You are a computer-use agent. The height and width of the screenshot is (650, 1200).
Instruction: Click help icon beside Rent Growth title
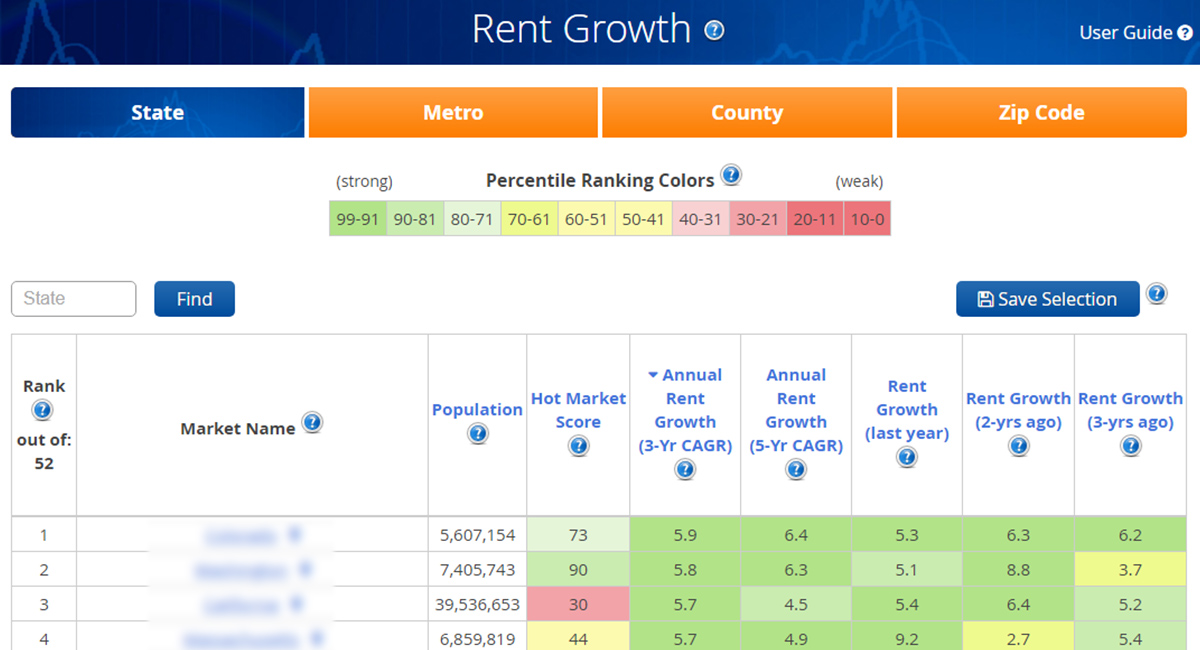714,30
